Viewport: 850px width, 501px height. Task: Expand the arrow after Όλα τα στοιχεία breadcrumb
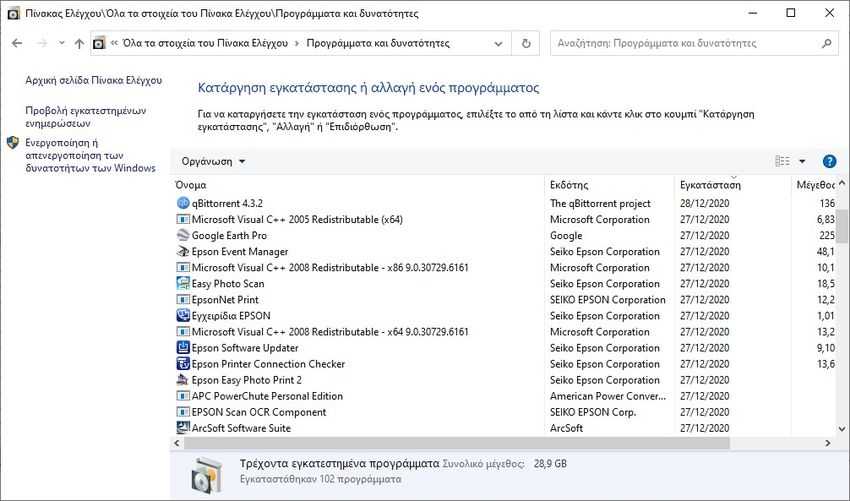tap(297, 43)
